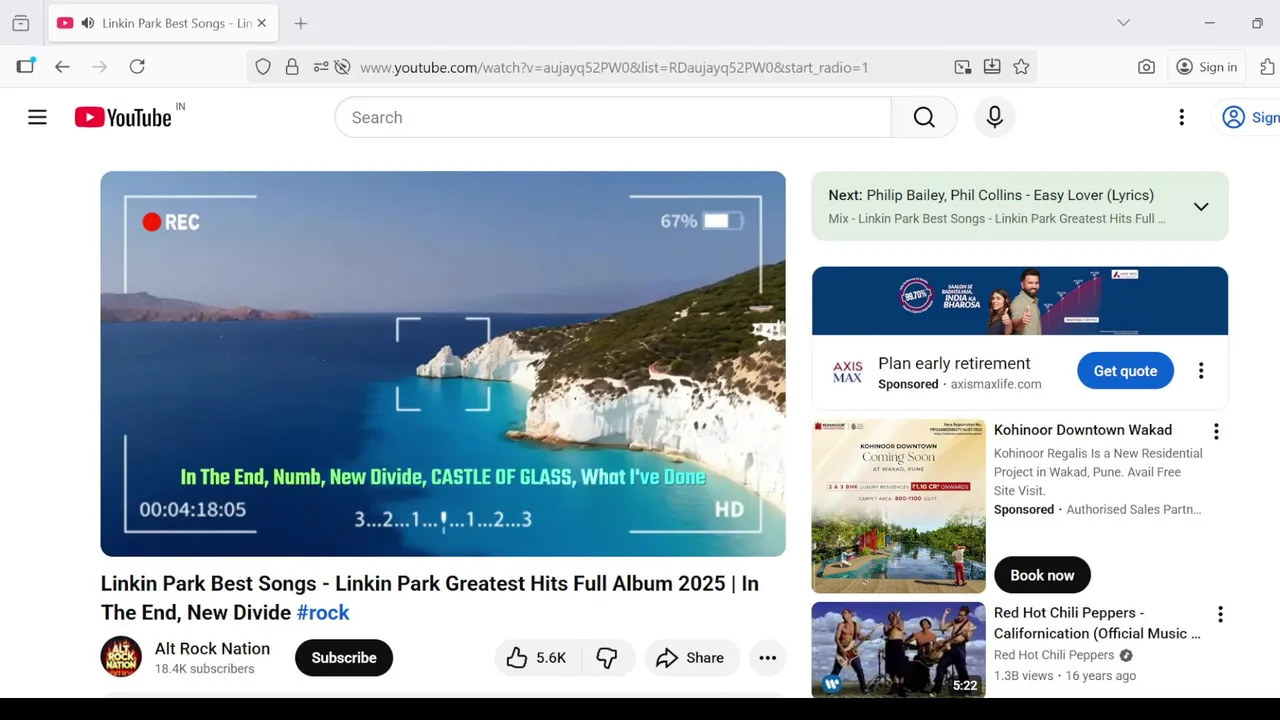Close the Linkin Park Best Songs tab
This screenshot has height=720, width=1280.
coord(262,23)
